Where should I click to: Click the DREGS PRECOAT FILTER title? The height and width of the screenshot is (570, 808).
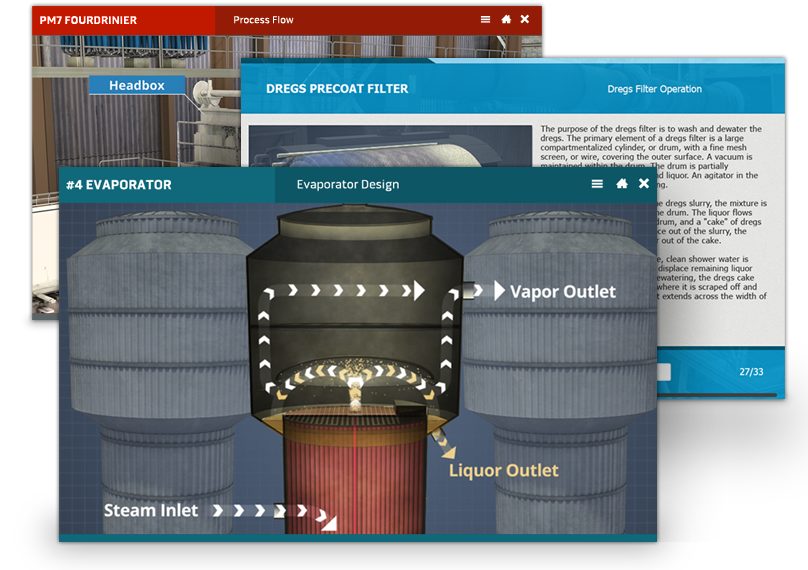(337, 89)
